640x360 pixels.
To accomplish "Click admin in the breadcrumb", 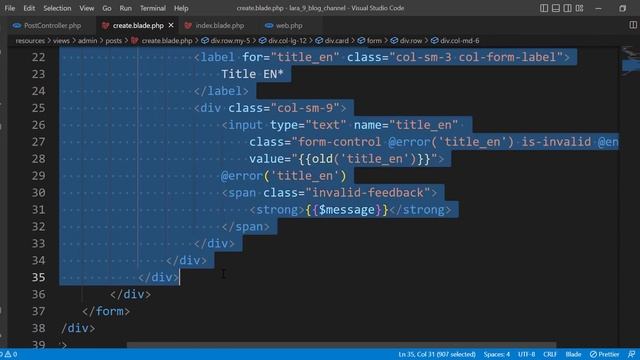I will pyautogui.click(x=87, y=41).
